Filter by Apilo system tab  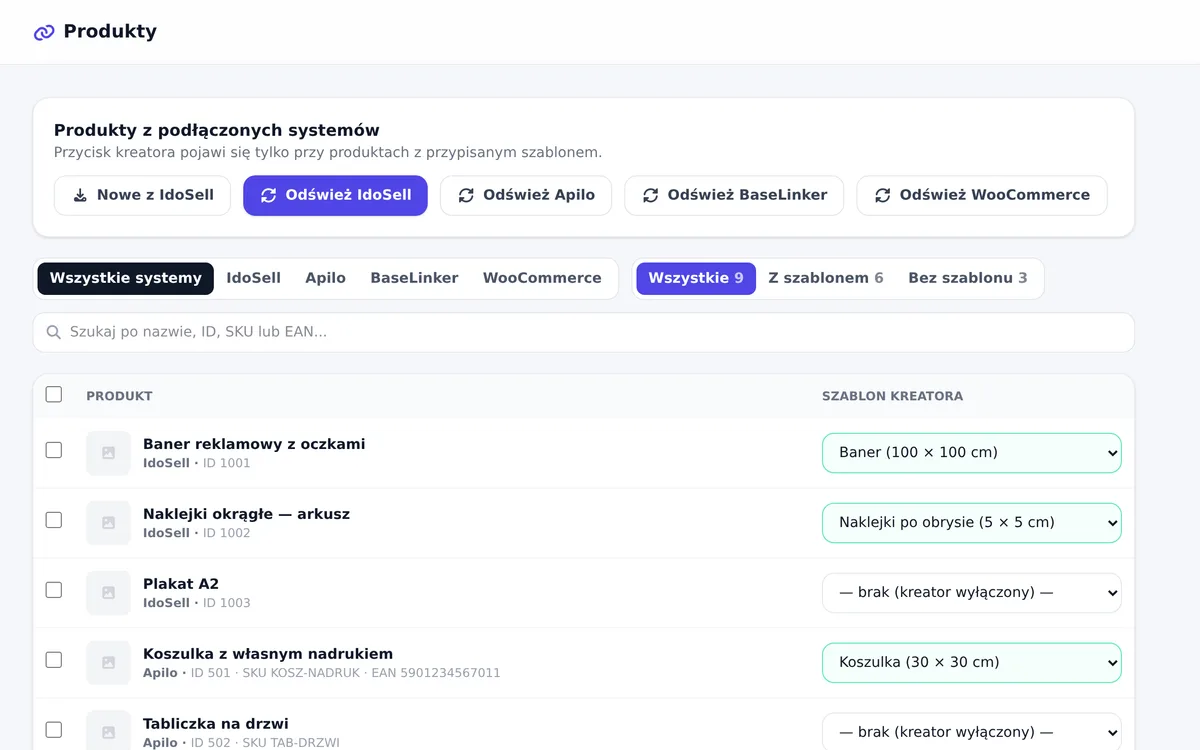pos(326,279)
